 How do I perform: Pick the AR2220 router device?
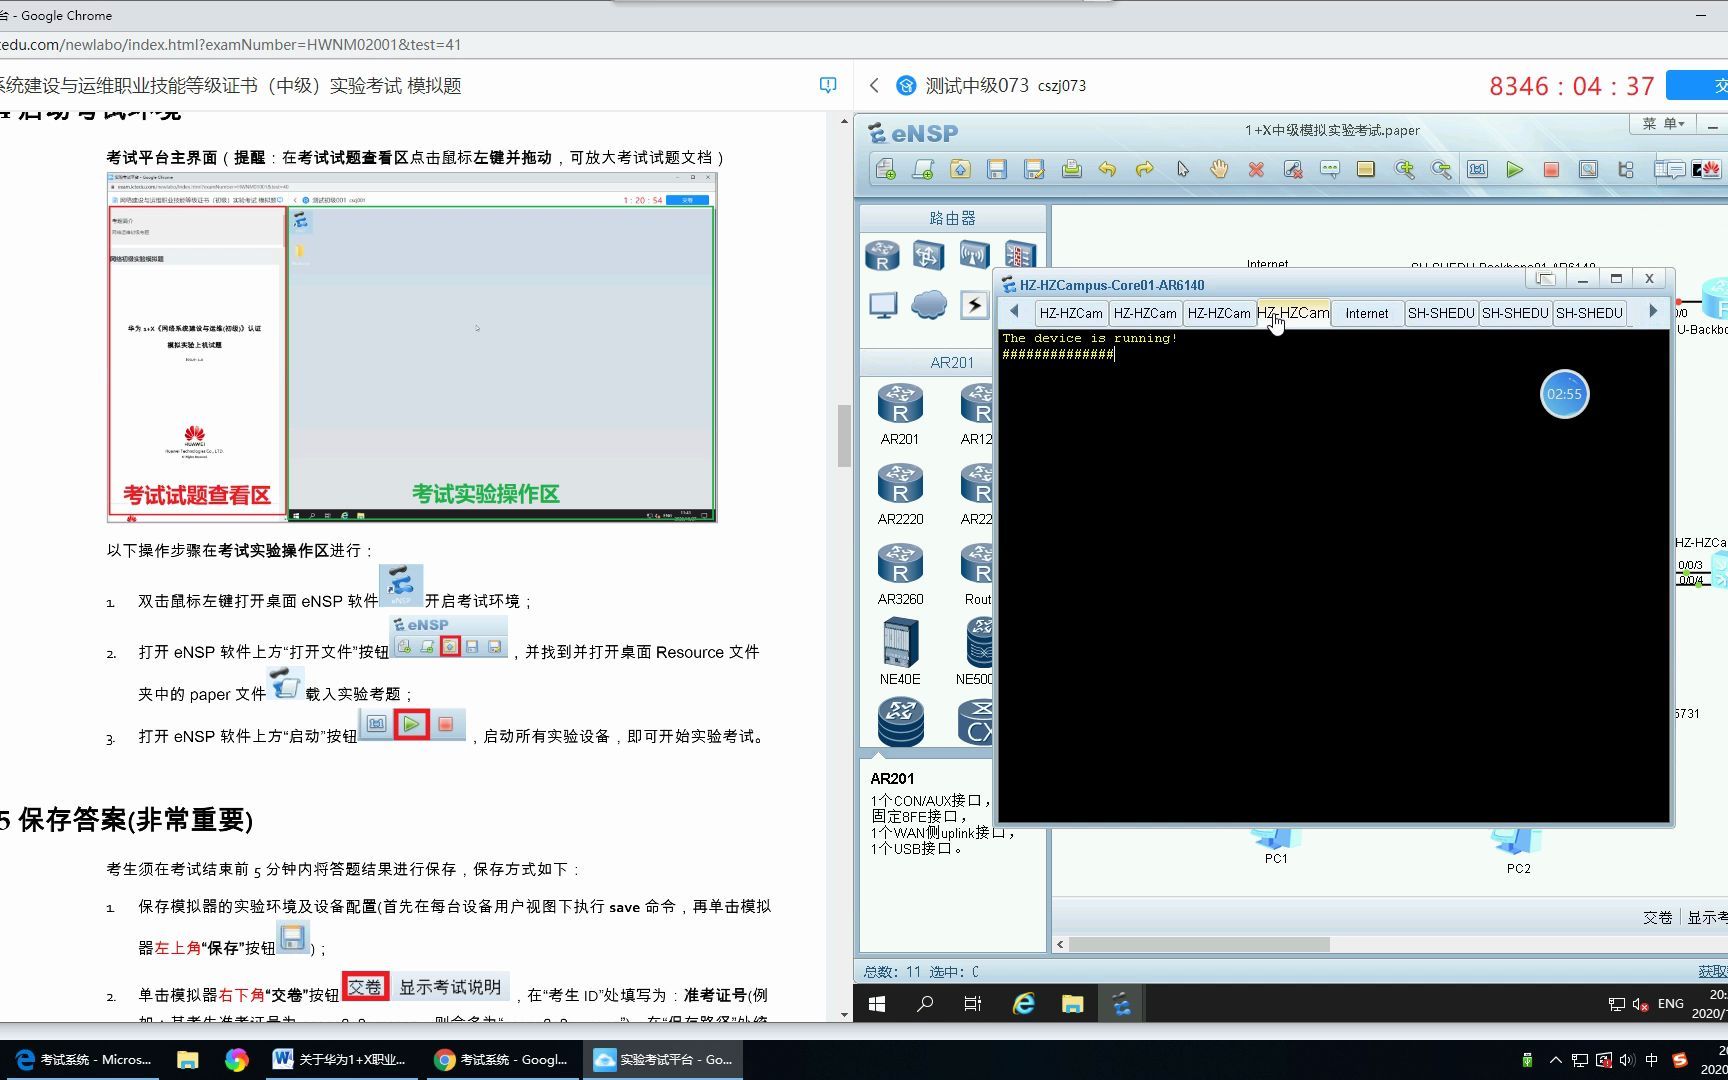(900, 493)
